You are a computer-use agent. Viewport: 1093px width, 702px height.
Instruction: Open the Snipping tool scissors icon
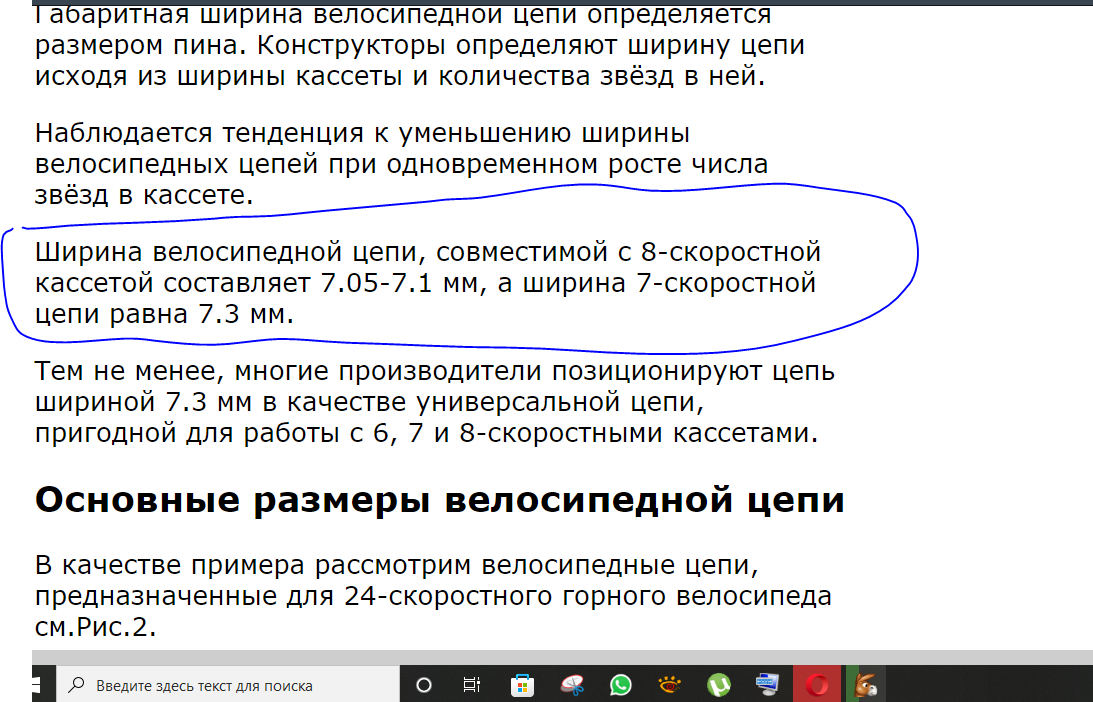coord(572,685)
